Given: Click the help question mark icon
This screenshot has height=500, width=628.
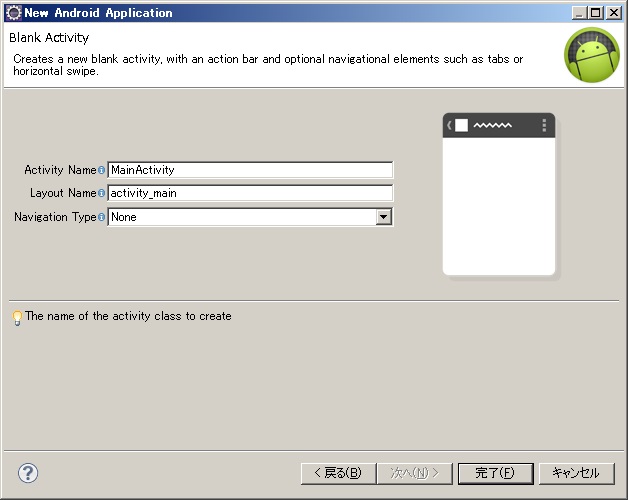Looking at the screenshot, I should pos(28,473).
